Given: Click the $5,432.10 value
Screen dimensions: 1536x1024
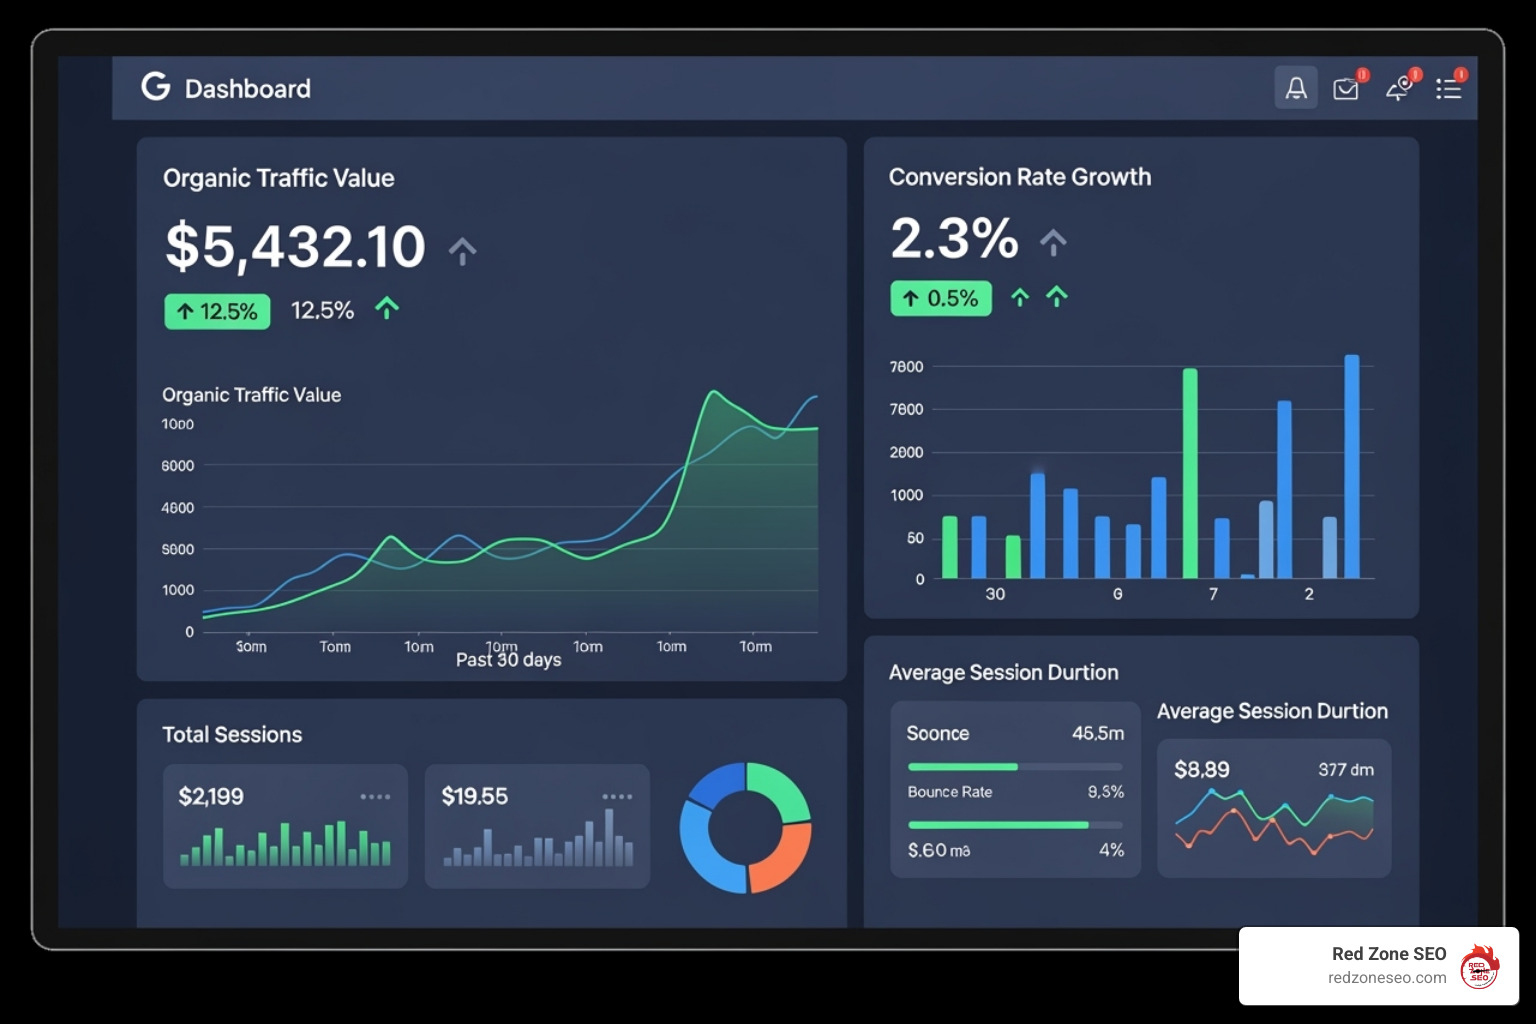Looking at the screenshot, I should point(296,247).
